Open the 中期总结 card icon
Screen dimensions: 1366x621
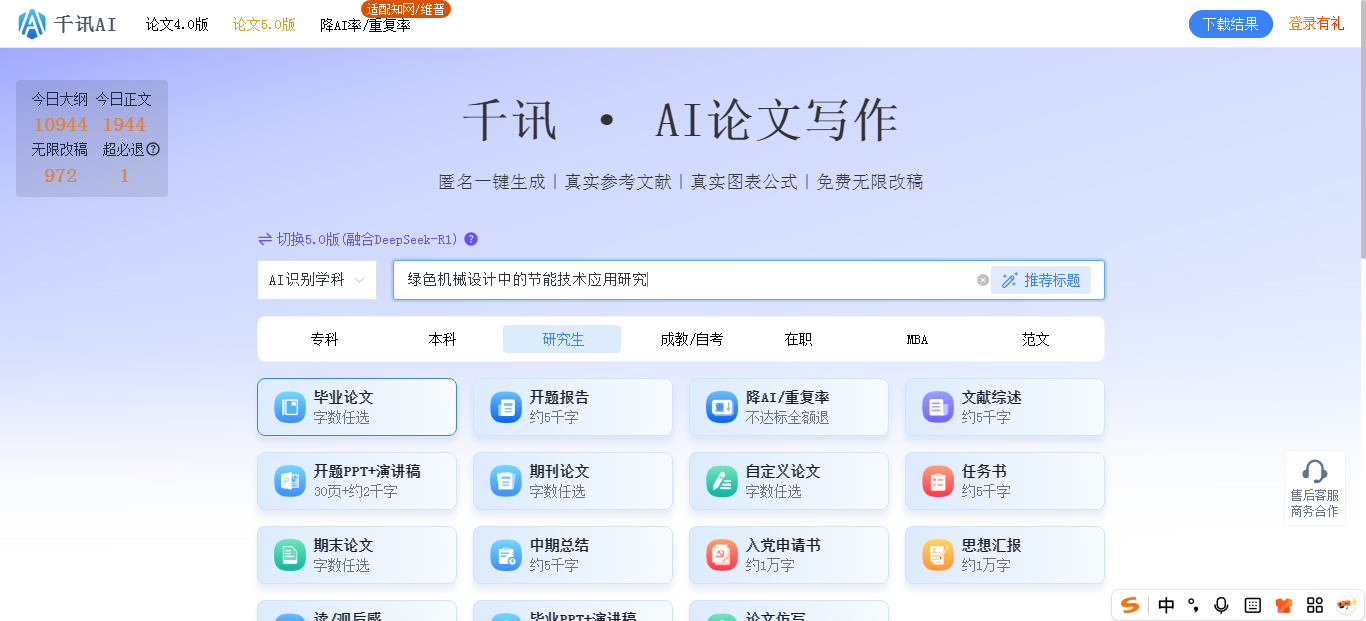coord(506,555)
